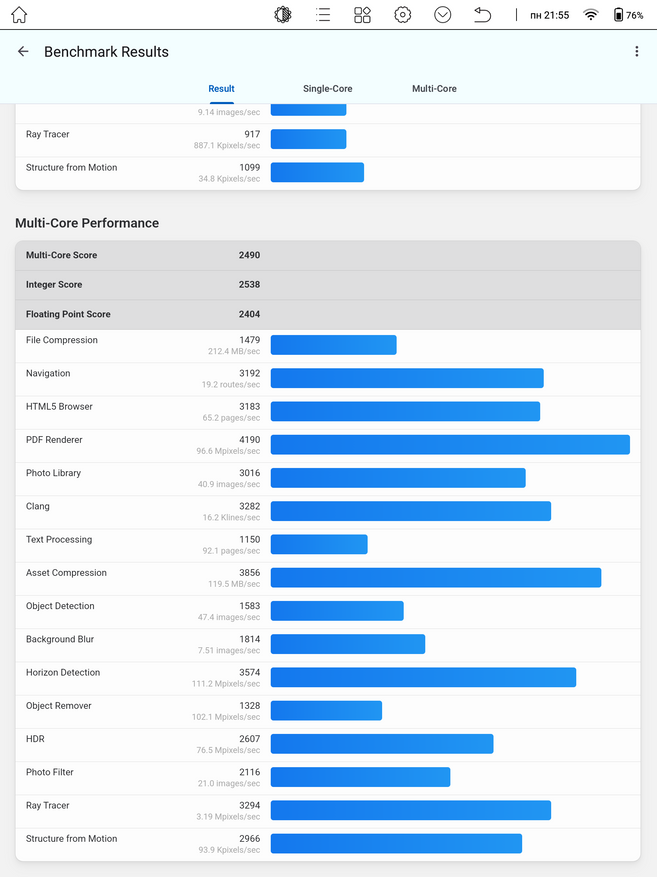Go to home screen via house icon
Image resolution: width=657 pixels, height=877 pixels.
click(x=19, y=15)
